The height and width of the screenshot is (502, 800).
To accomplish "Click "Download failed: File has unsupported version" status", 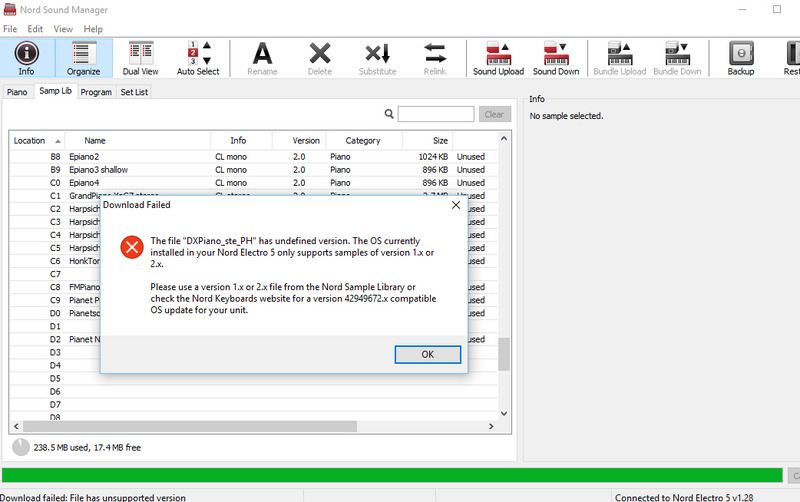I will (93, 497).
